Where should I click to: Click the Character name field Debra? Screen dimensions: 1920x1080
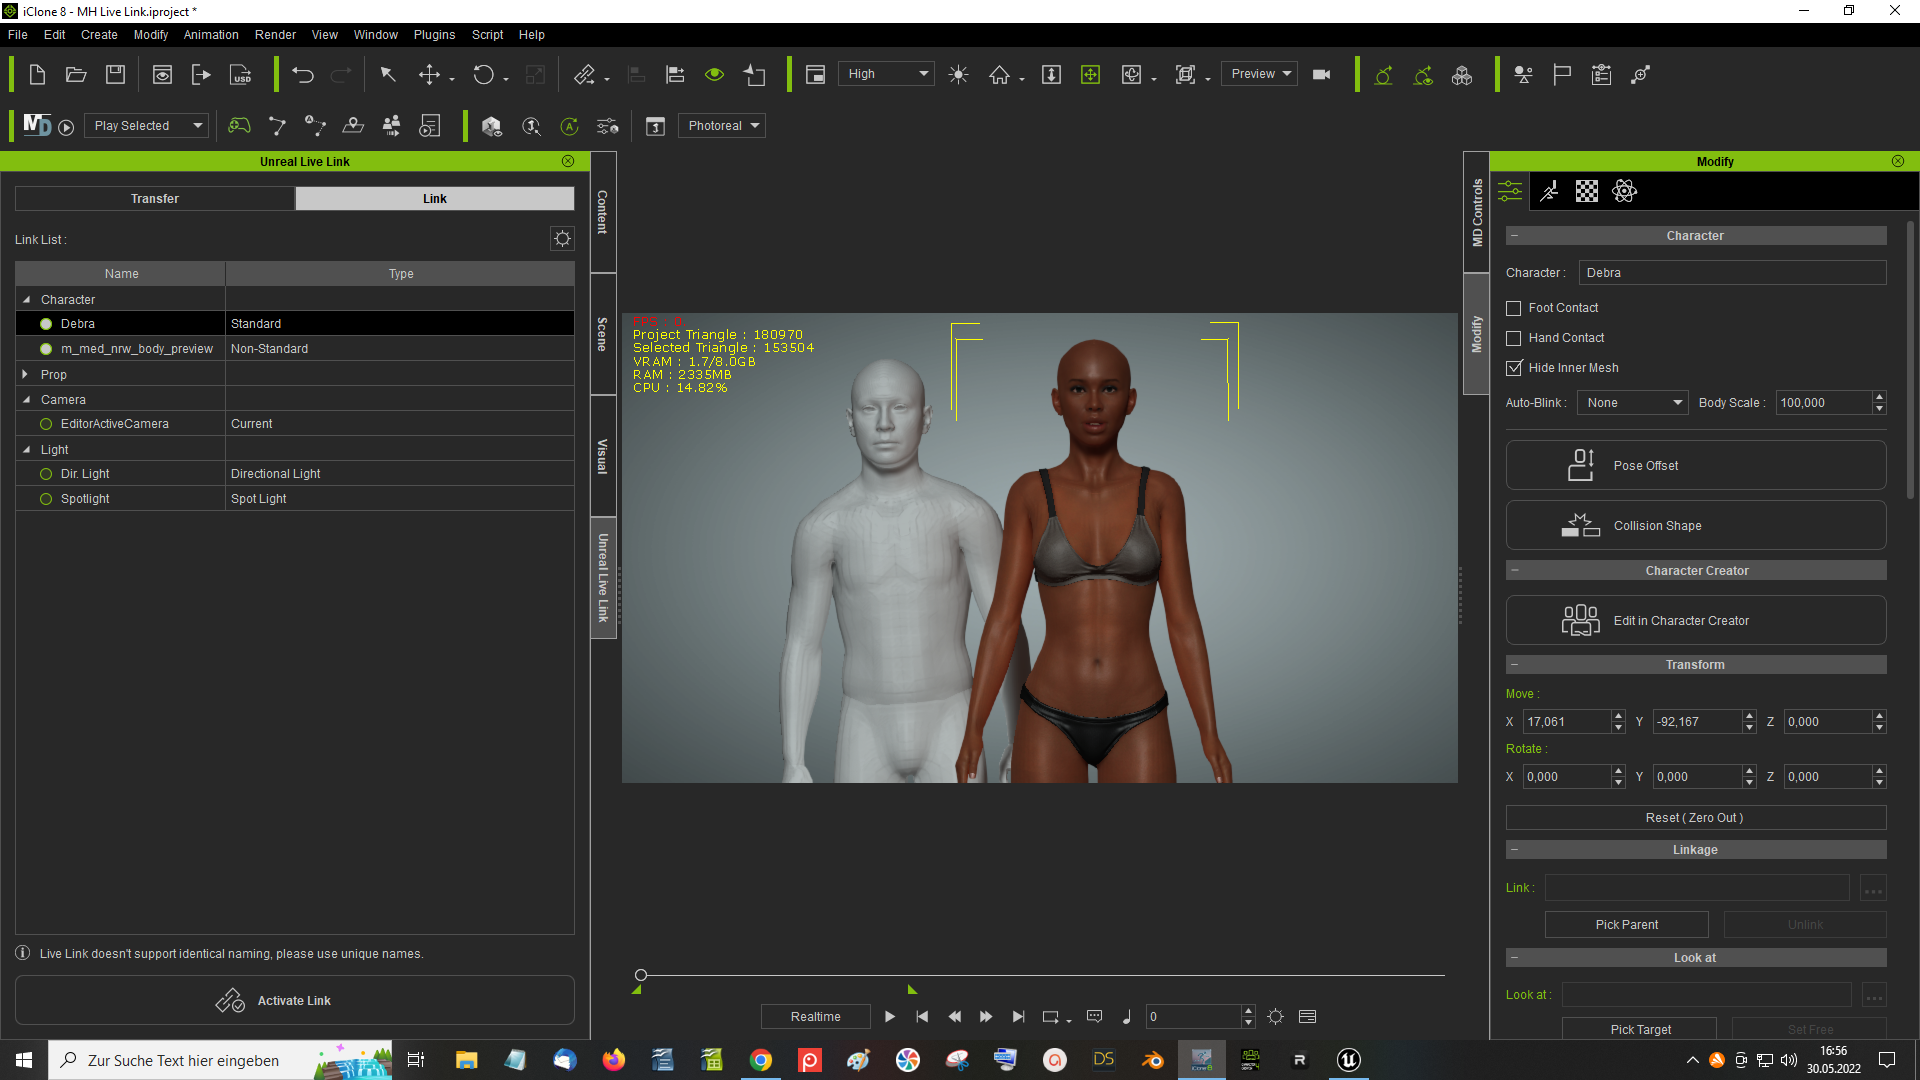pos(1732,272)
